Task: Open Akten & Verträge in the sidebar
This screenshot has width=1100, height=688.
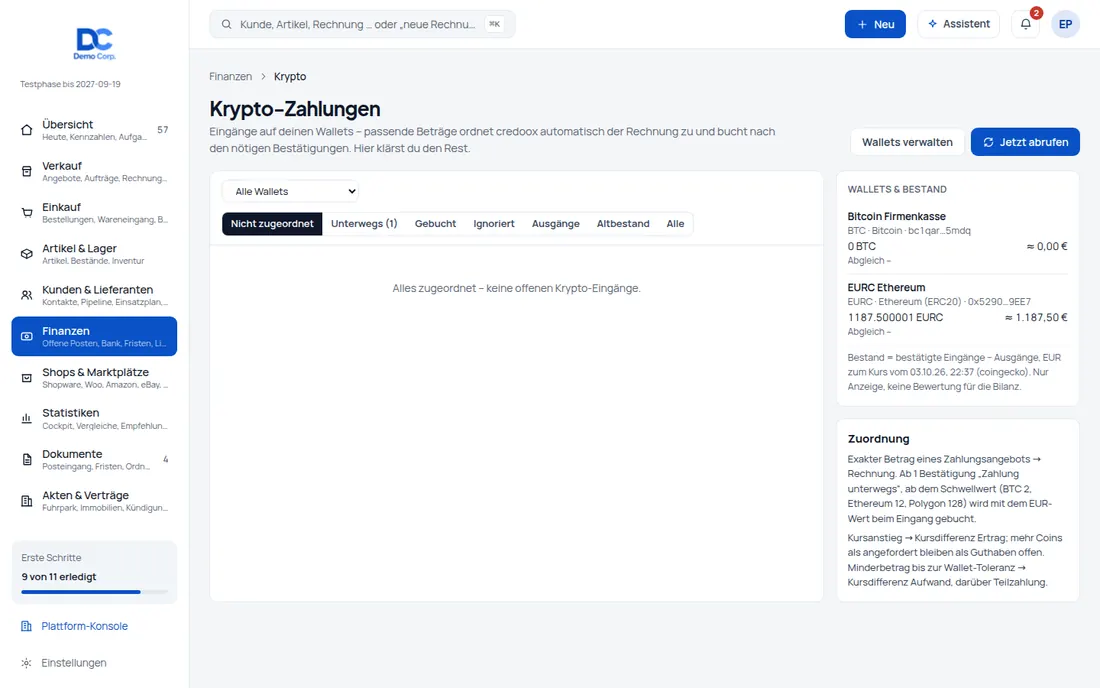Action: point(94,501)
